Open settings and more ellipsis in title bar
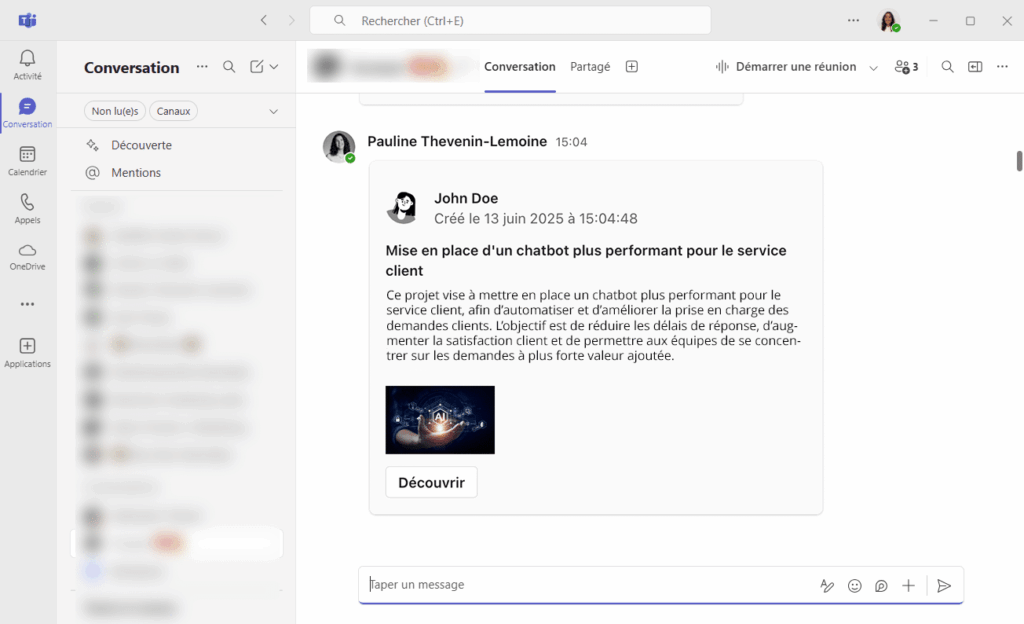1024x624 pixels. tap(853, 20)
